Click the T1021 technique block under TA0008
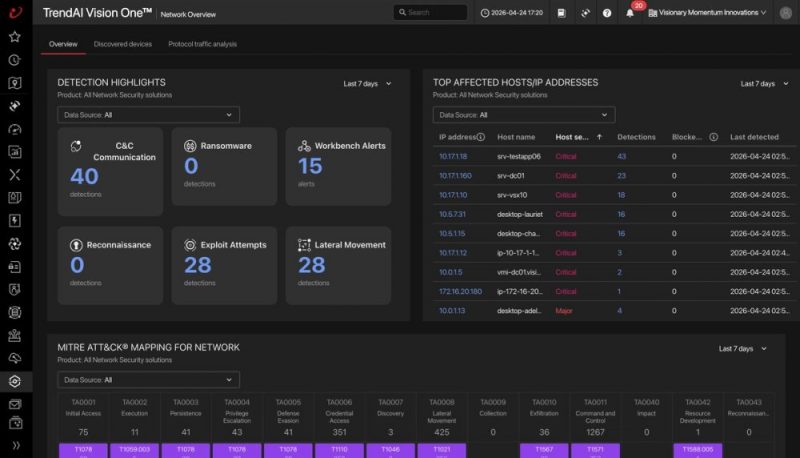The height and width of the screenshot is (458, 800). (x=442, y=451)
